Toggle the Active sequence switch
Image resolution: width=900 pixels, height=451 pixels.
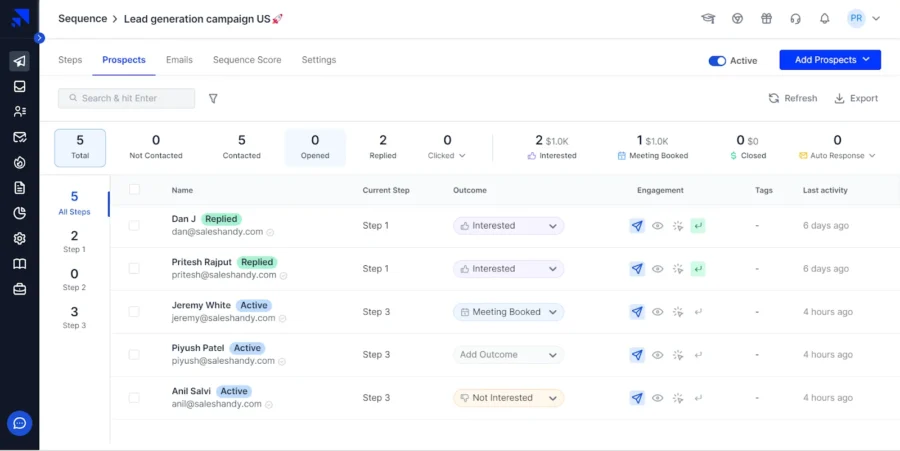point(717,61)
